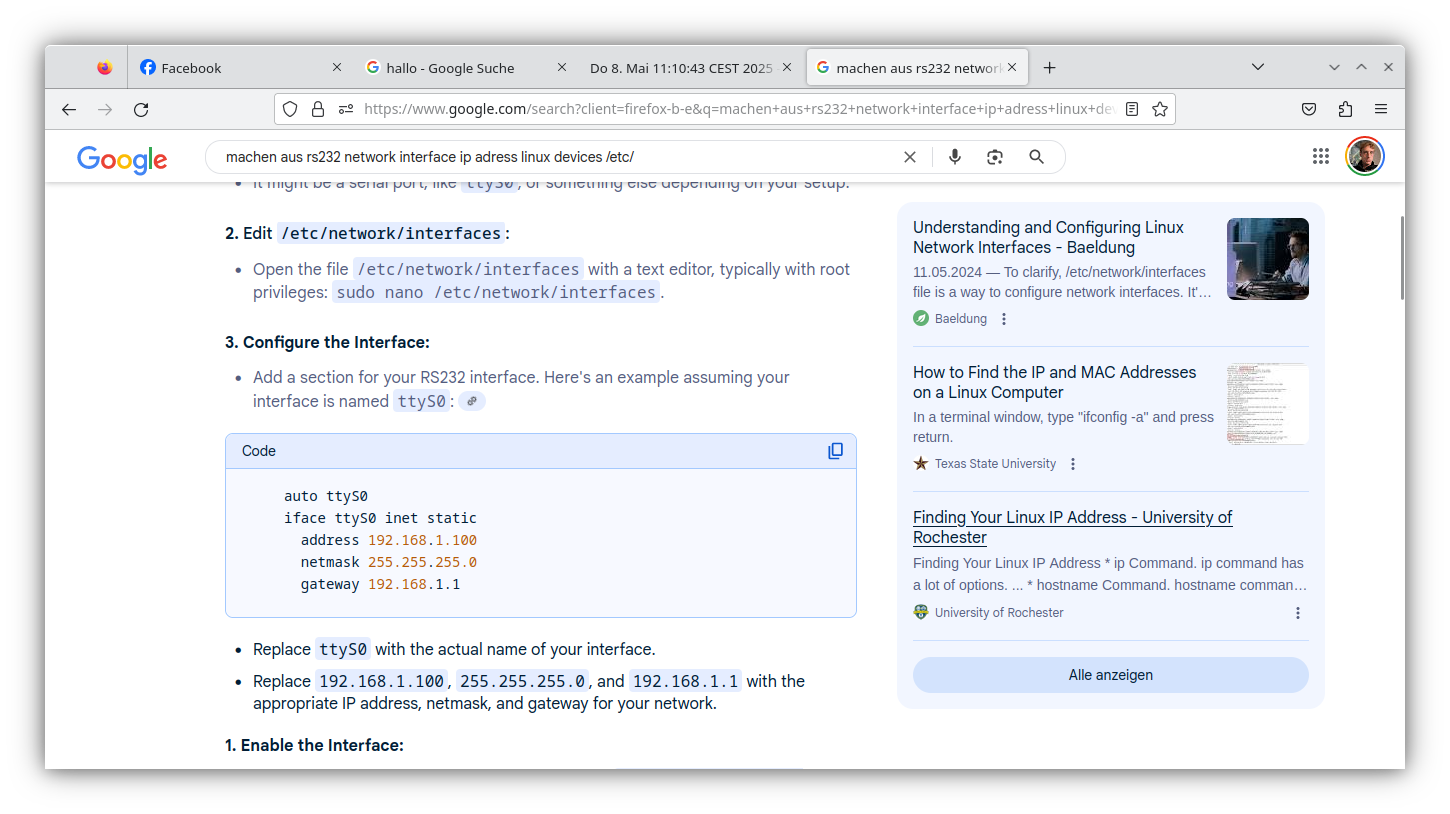Clear the search query with the X icon
Image resolution: width=1450 pixels, height=814 pixels.
[x=909, y=156]
